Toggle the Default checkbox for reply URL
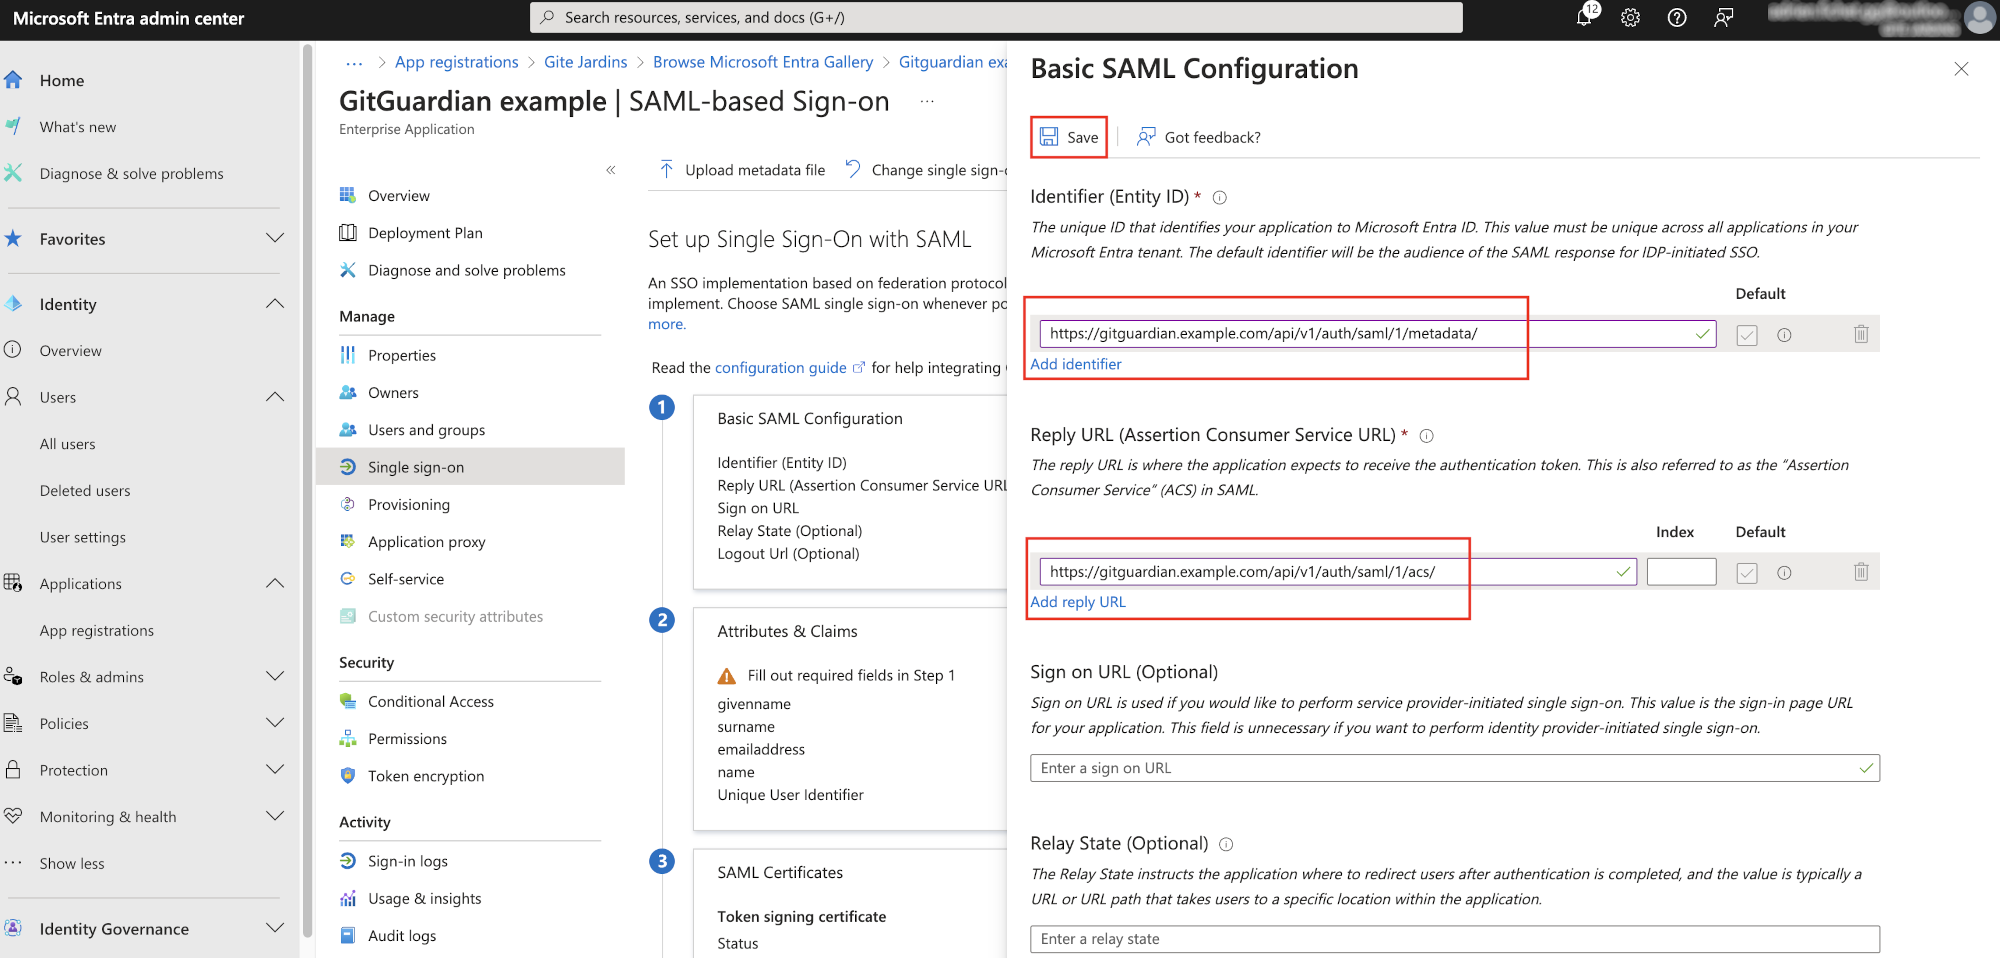 point(1747,573)
